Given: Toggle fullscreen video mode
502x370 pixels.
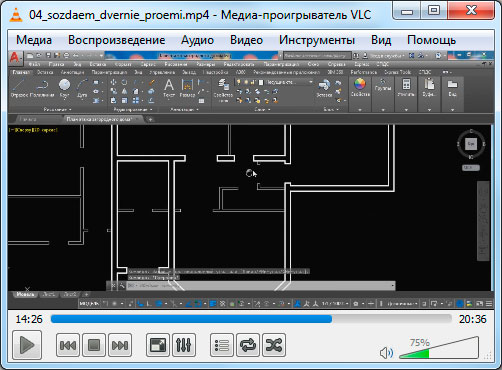Looking at the screenshot, I should pyautogui.click(x=158, y=345).
